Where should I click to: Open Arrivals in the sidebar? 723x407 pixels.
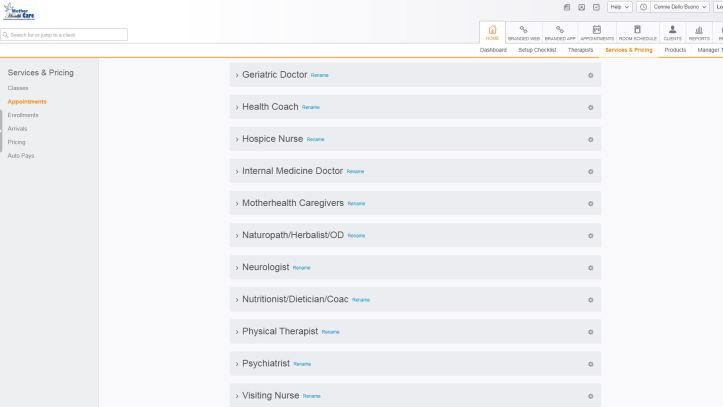18,129
